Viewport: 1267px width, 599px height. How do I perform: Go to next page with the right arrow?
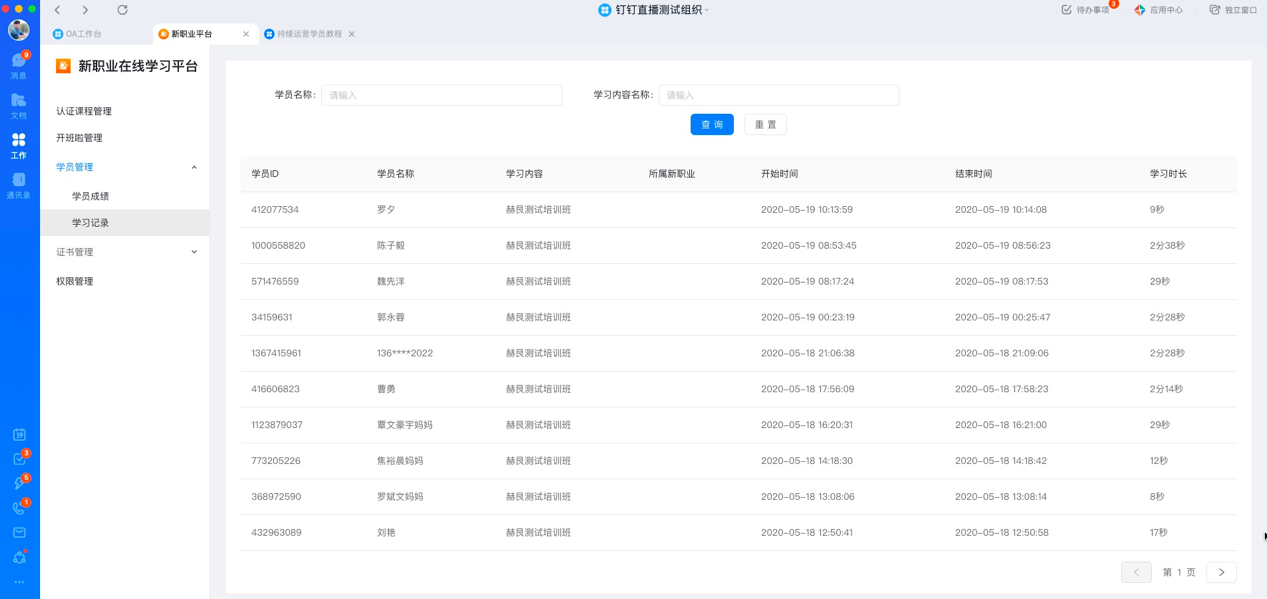tap(1221, 572)
